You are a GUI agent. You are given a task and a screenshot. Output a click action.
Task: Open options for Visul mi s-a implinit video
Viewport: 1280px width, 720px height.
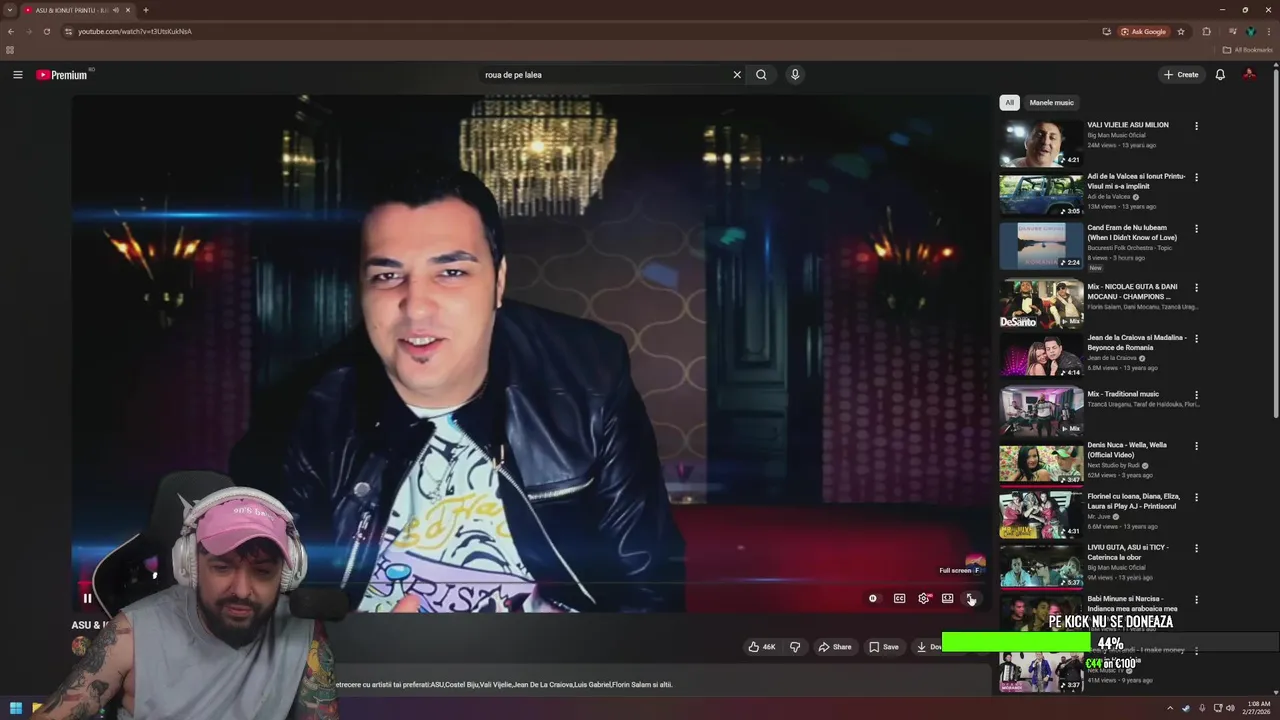[1196, 177]
